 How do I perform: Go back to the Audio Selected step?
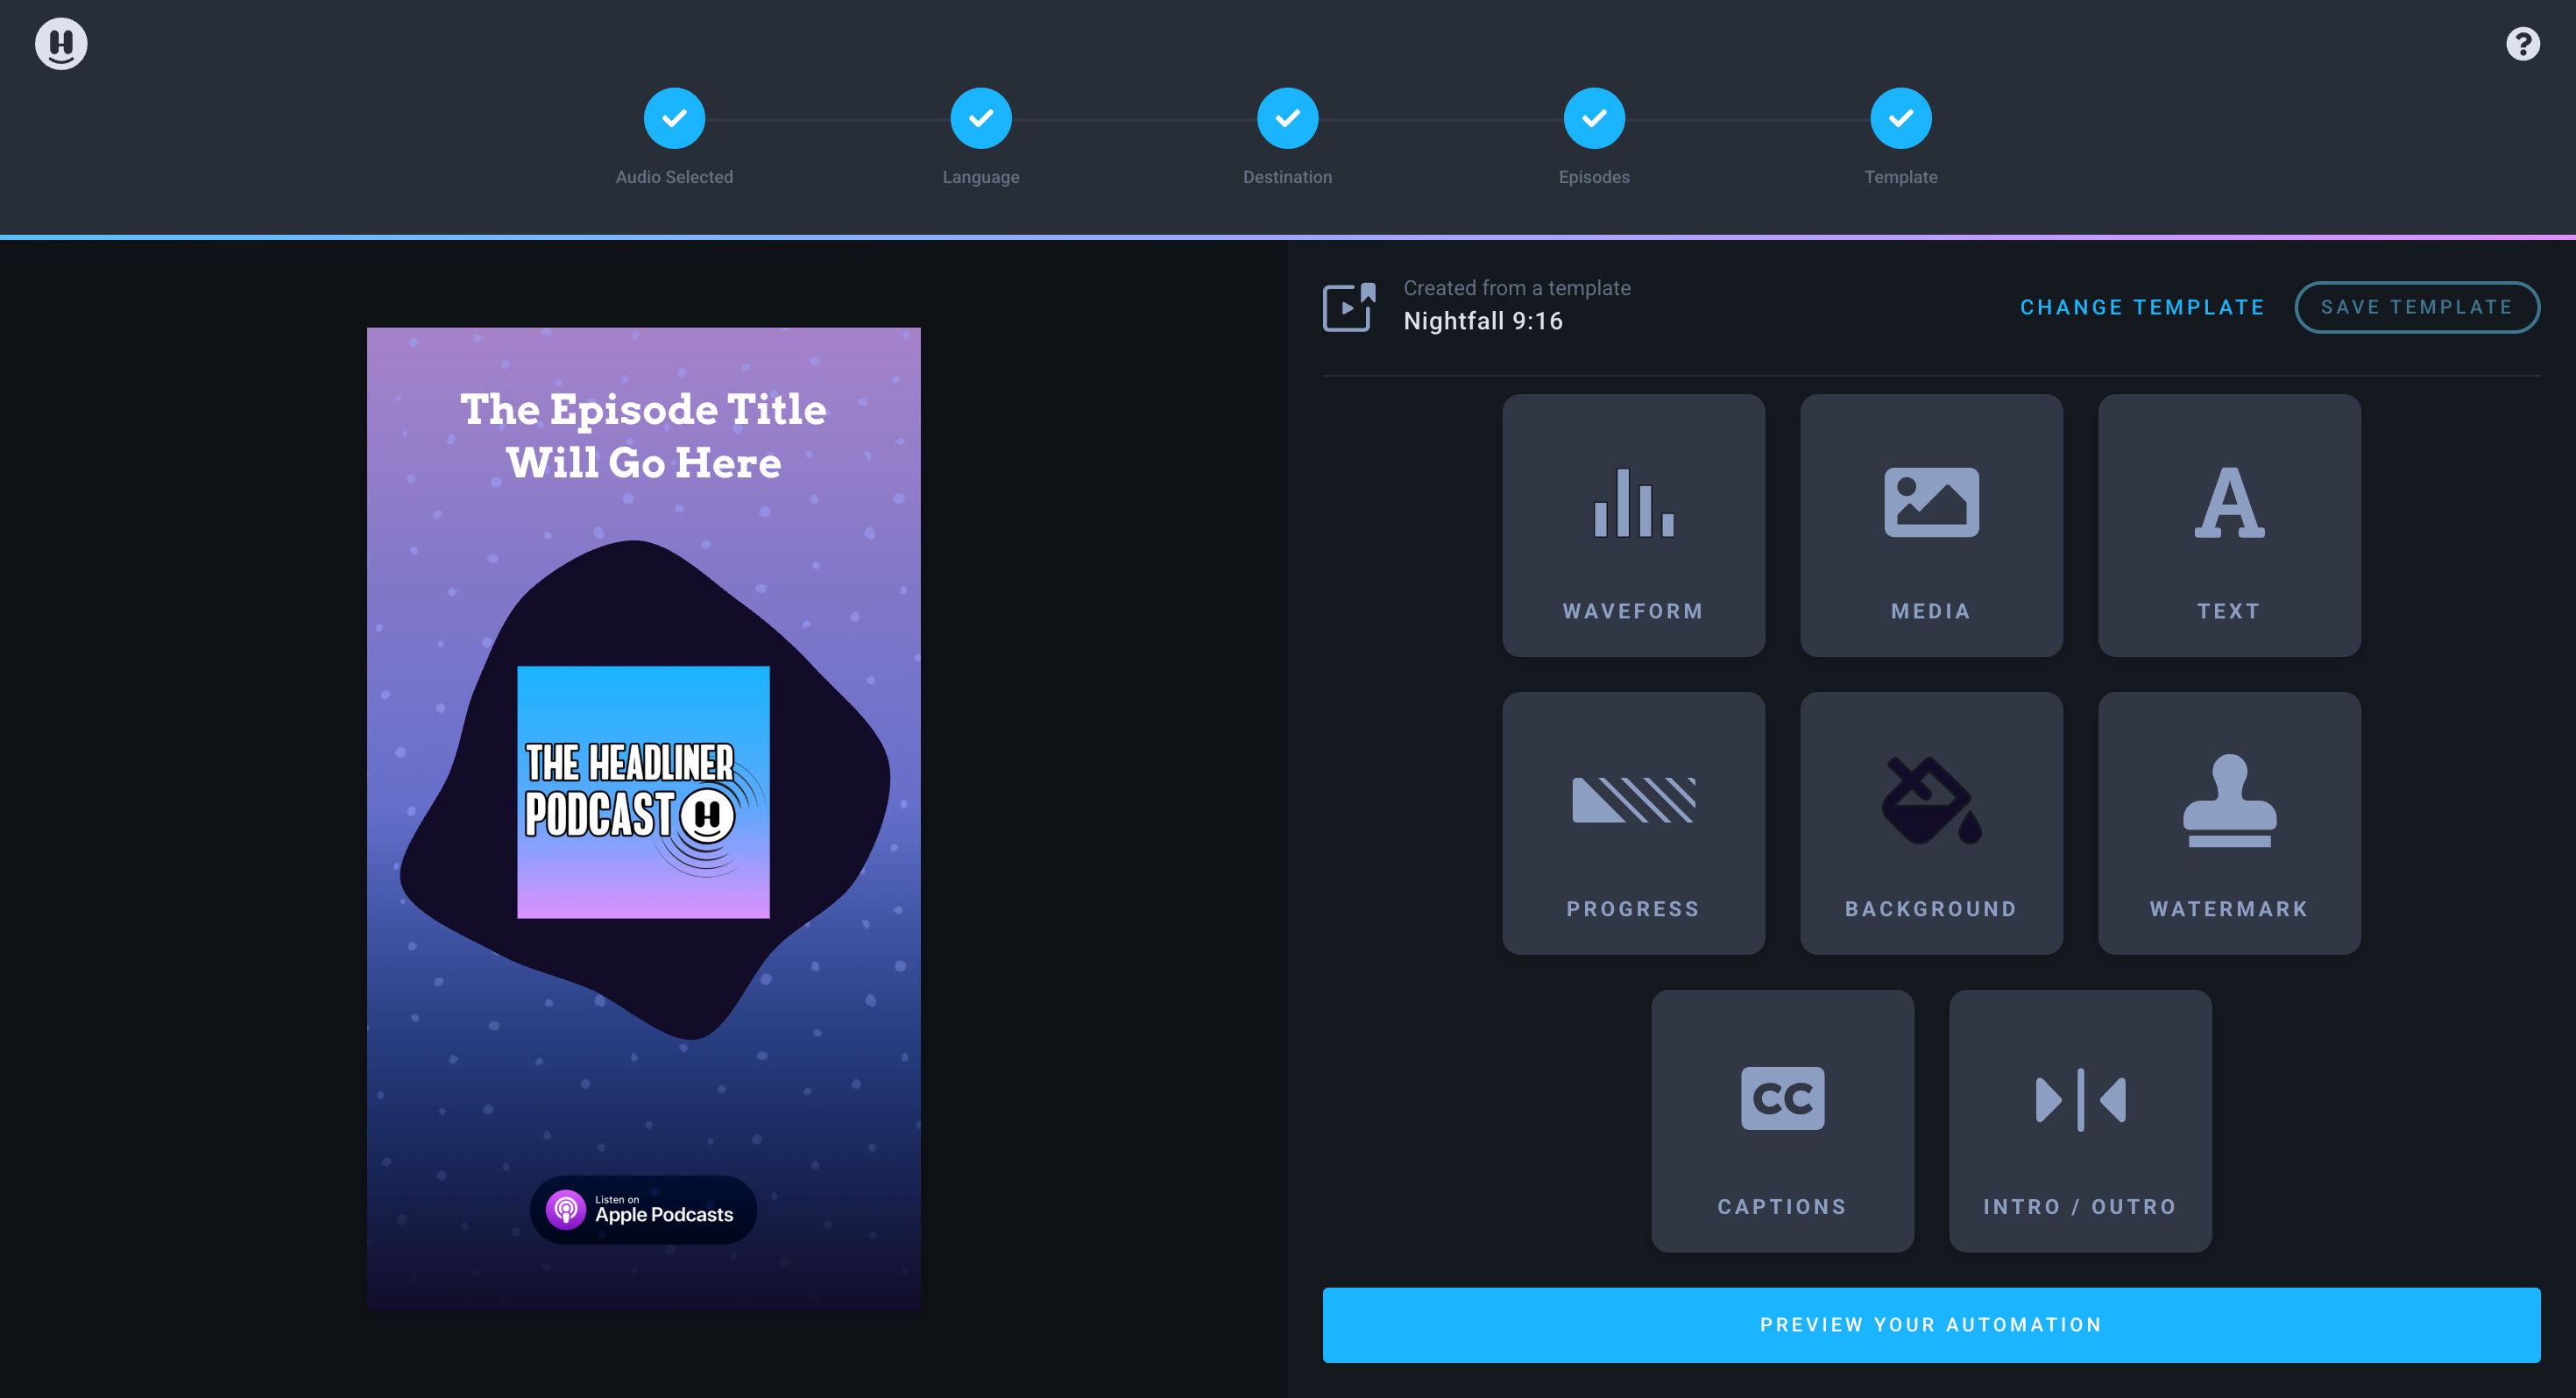pos(674,118)
